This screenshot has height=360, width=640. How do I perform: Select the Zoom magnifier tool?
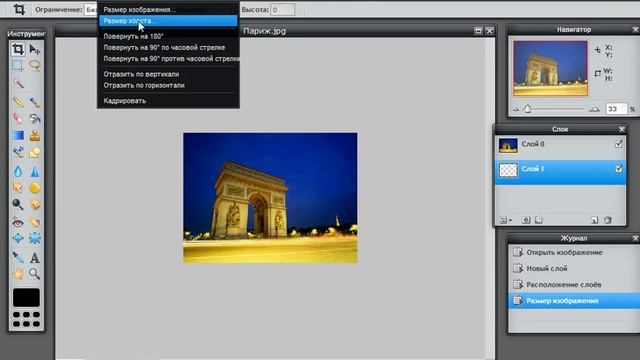(x=35, y=274)
